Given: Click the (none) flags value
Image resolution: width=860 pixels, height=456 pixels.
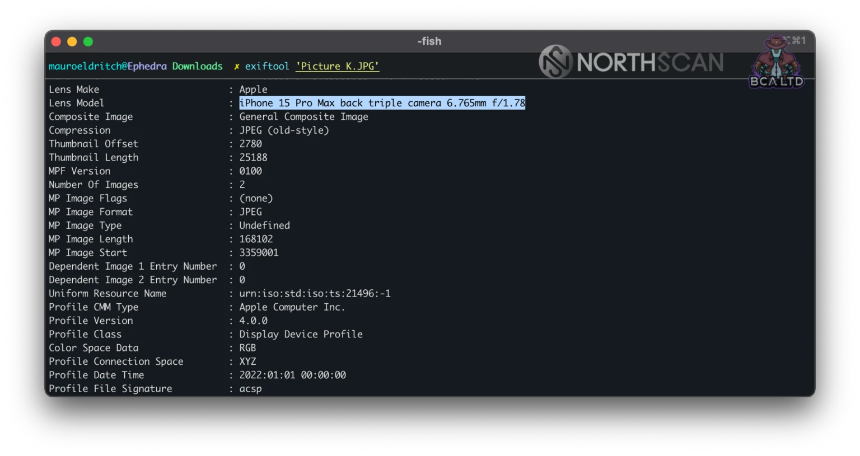Looking at the screenshot, I should point(256,198).
